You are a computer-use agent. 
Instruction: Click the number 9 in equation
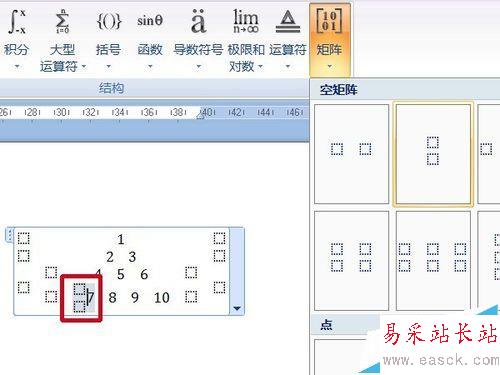pos(135,297)
